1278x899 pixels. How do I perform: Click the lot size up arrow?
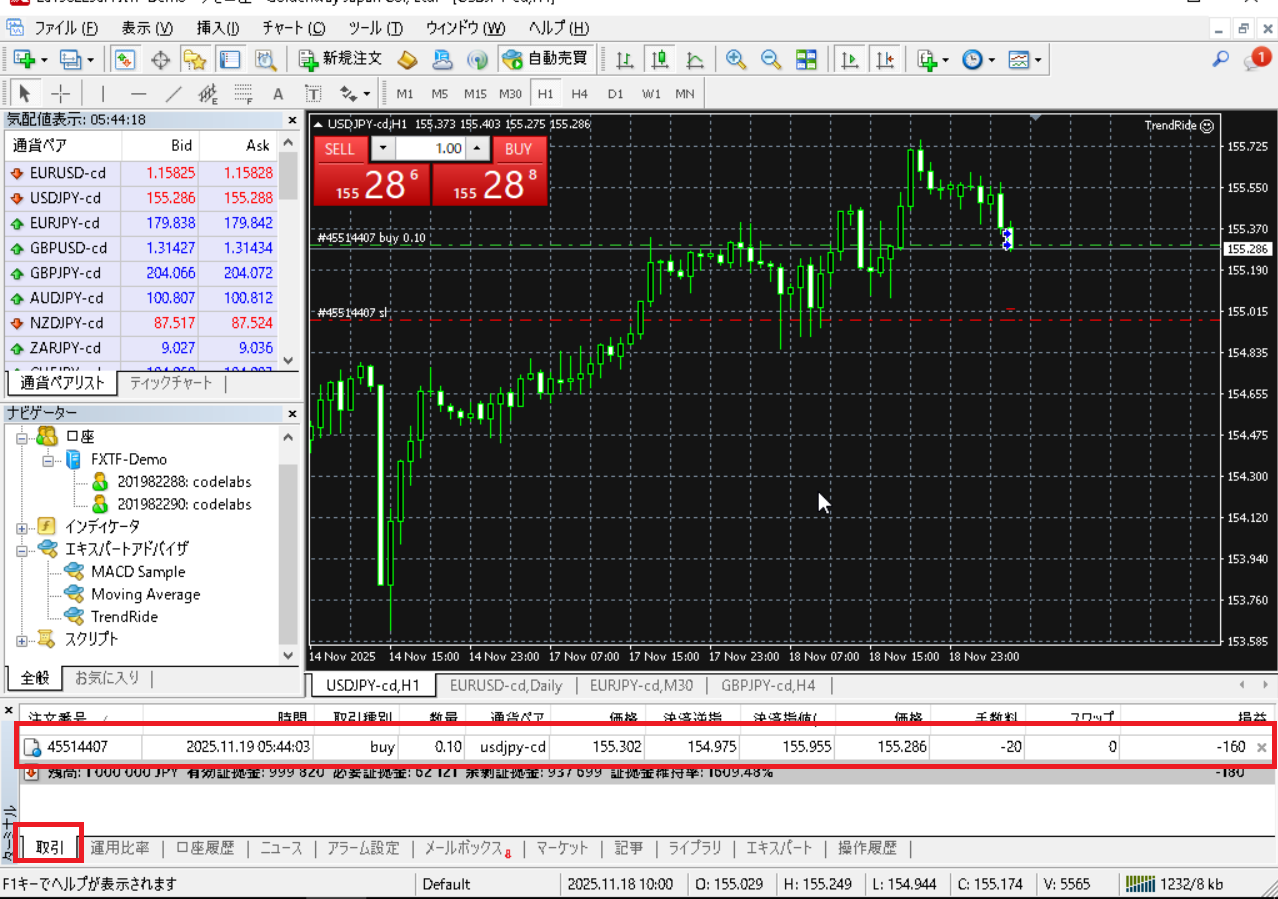point(478,149)
